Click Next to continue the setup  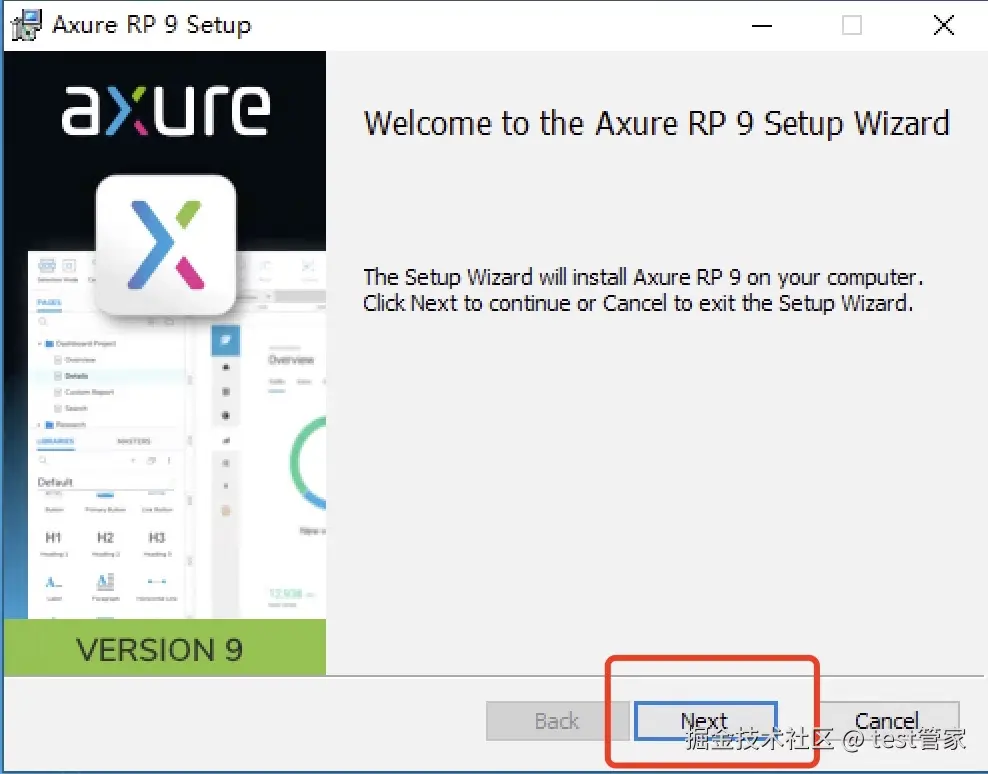click(703, 721)
